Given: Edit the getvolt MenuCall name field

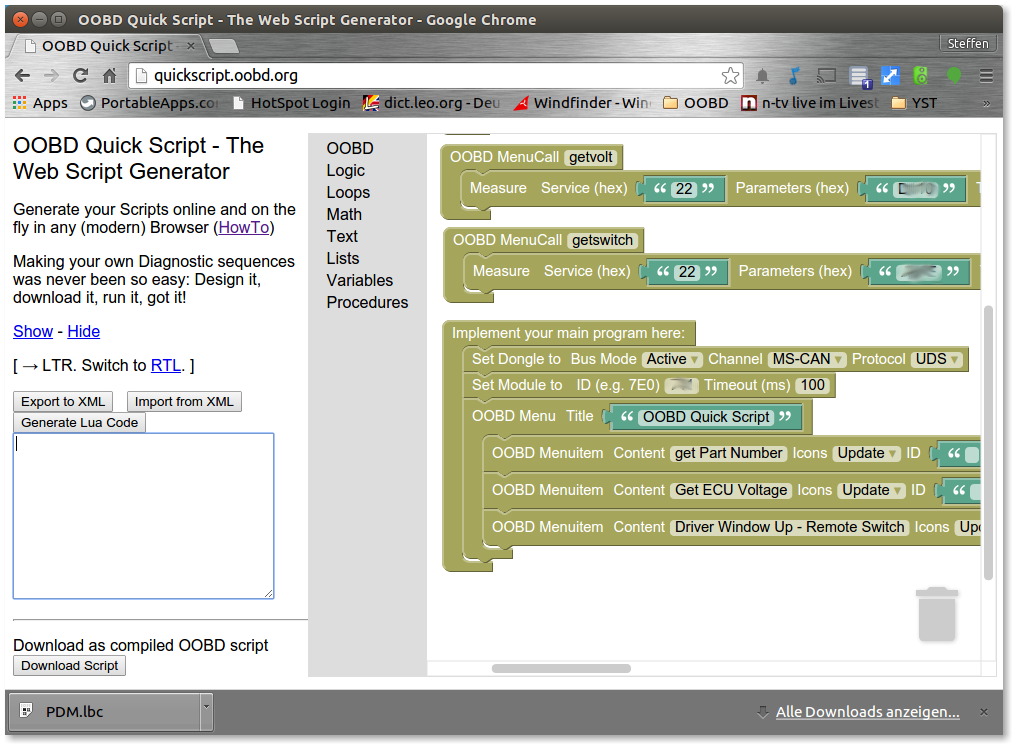Looking at the screenshot, I should pos(591,157).
